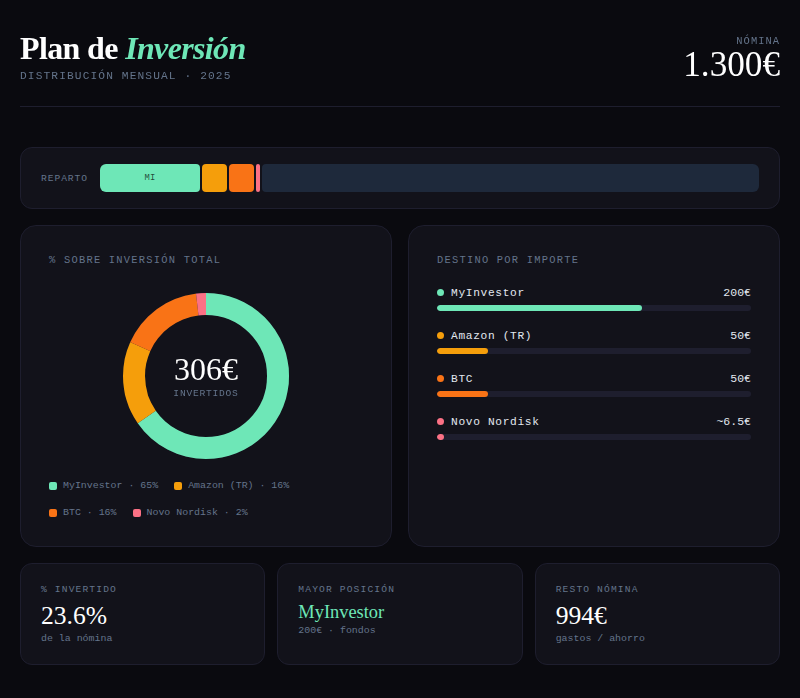Click the Novo Nordisk pink progress bar

(441, 437)
